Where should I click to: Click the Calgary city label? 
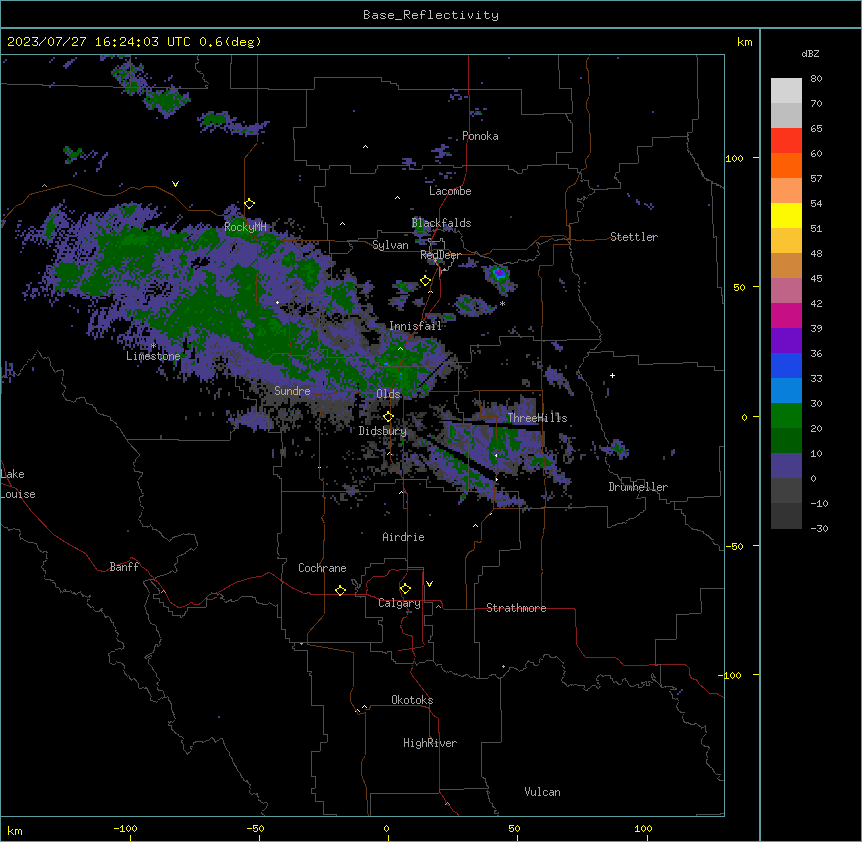point(399,603)
